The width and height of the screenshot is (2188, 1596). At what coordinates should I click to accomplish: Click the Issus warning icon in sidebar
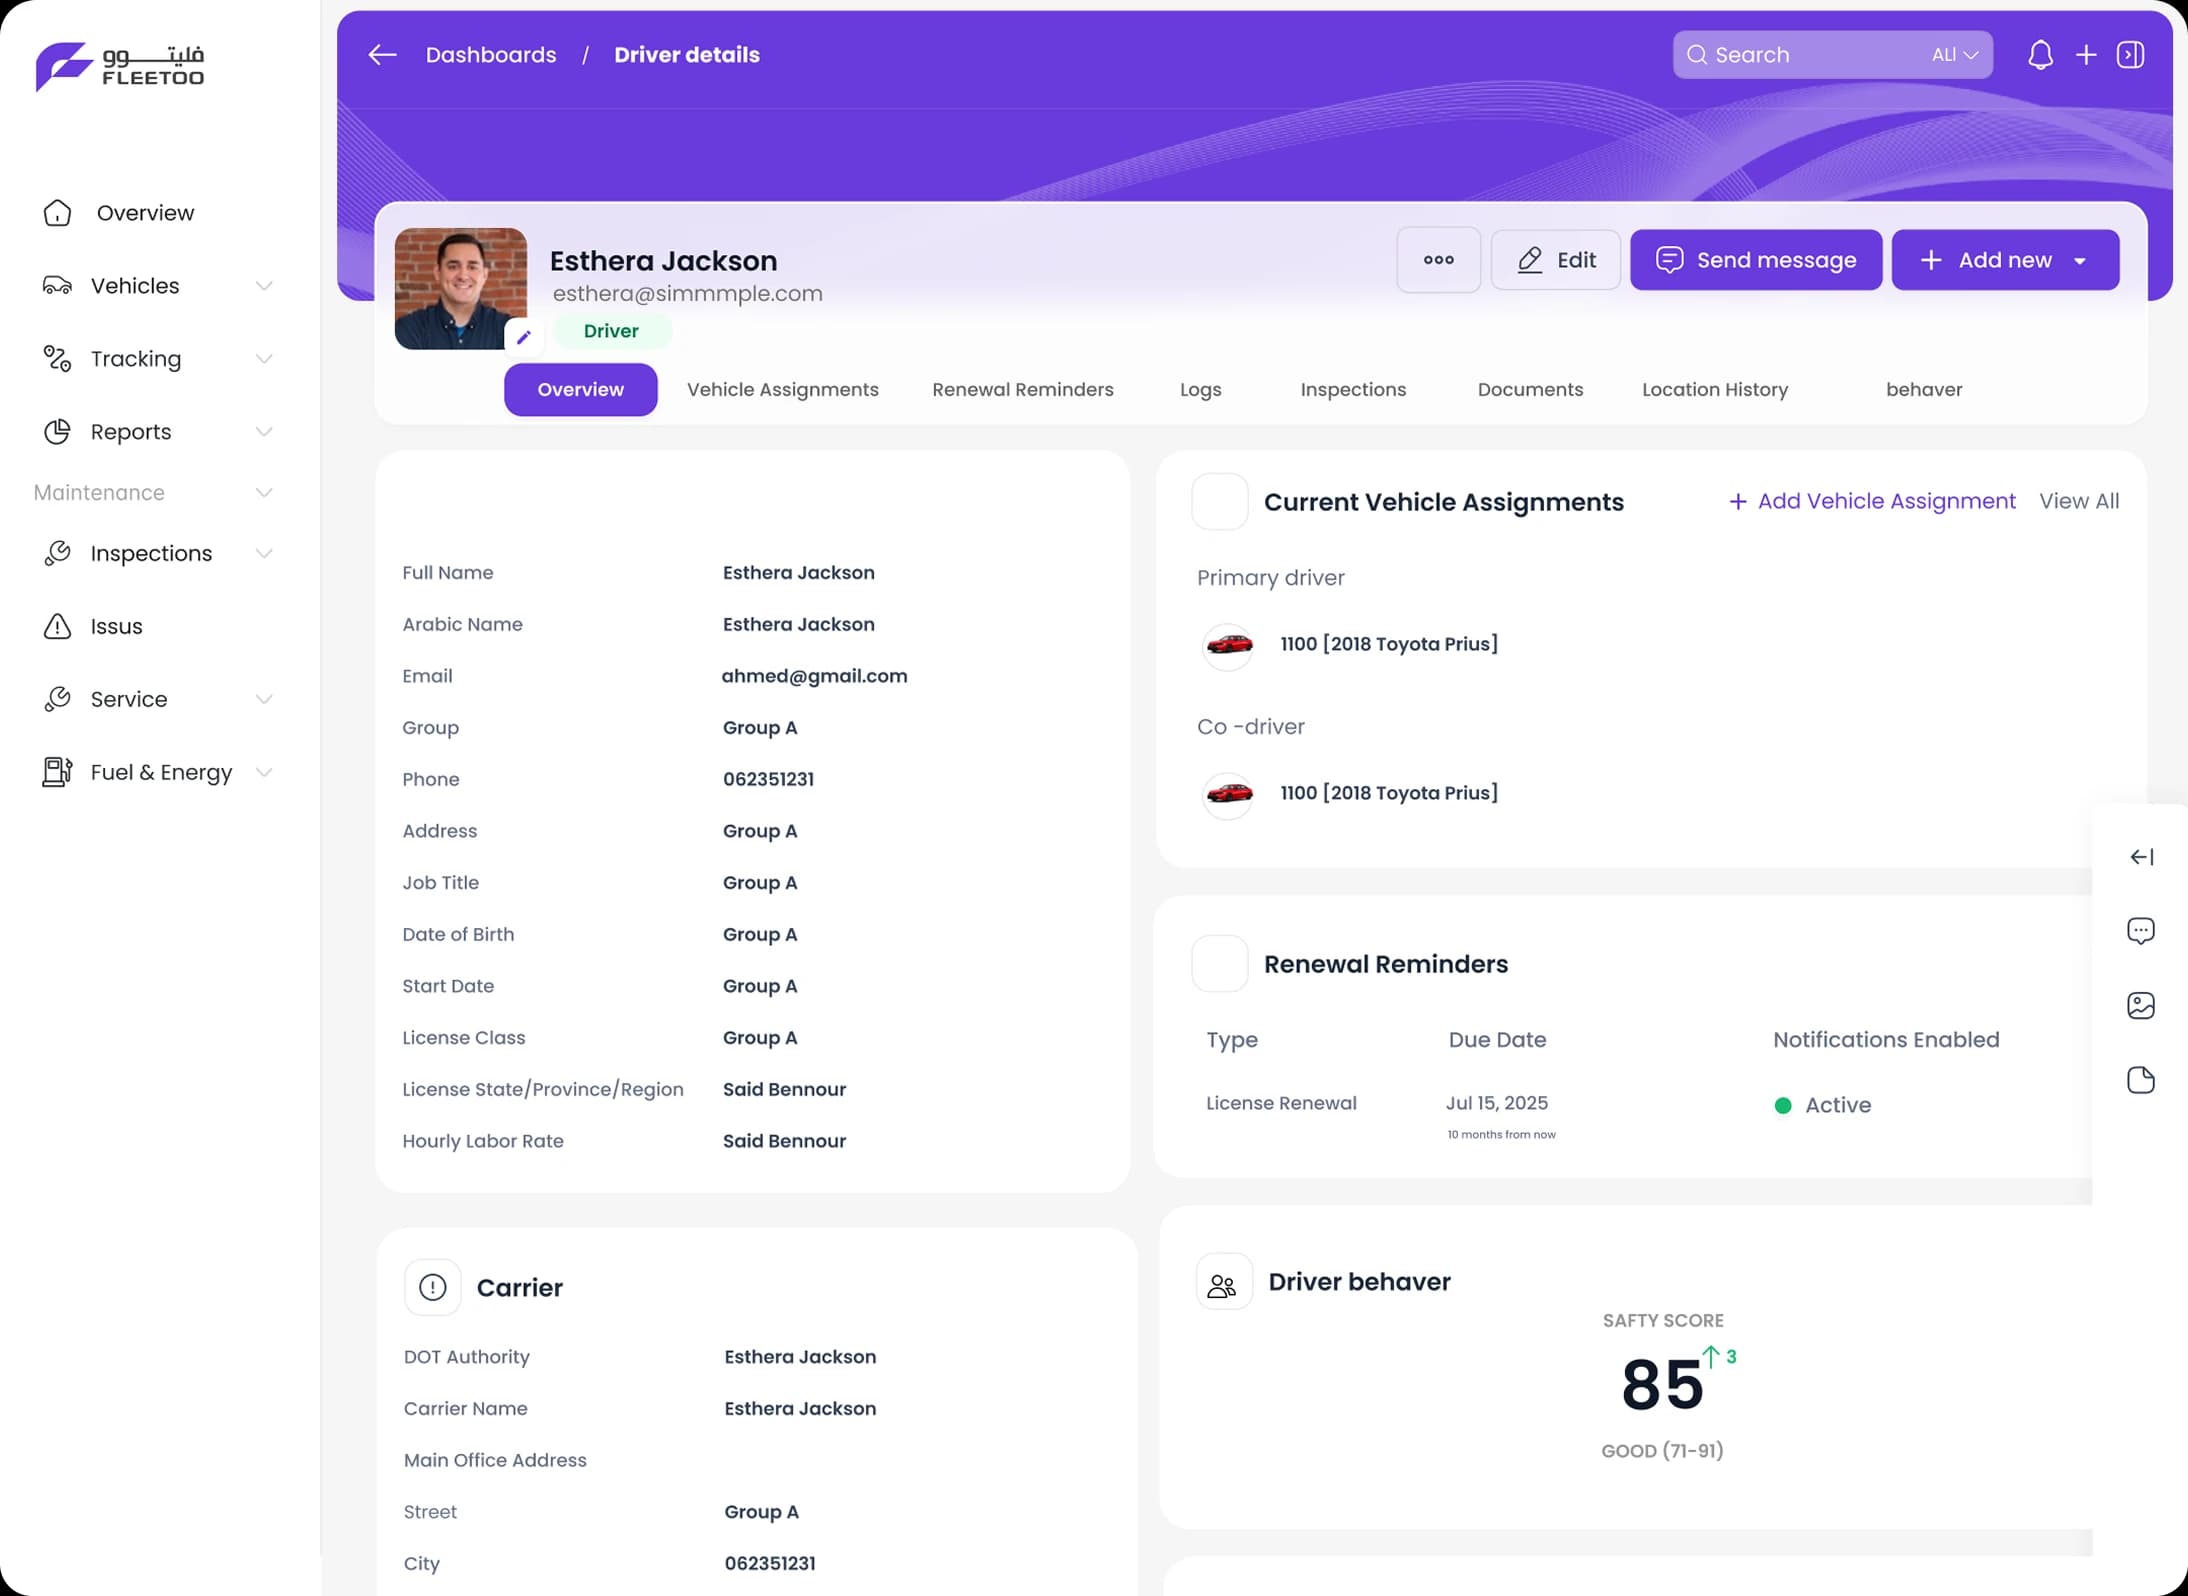click(x=57, y=626)
